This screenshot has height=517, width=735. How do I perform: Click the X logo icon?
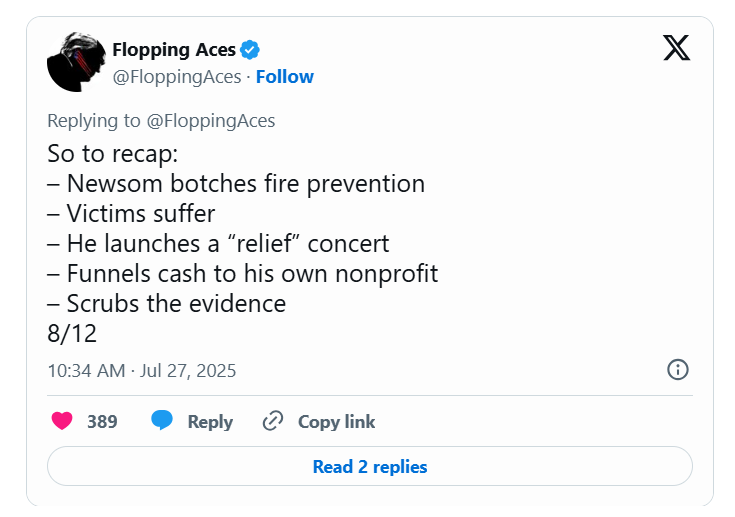click(x=677, y=48)
